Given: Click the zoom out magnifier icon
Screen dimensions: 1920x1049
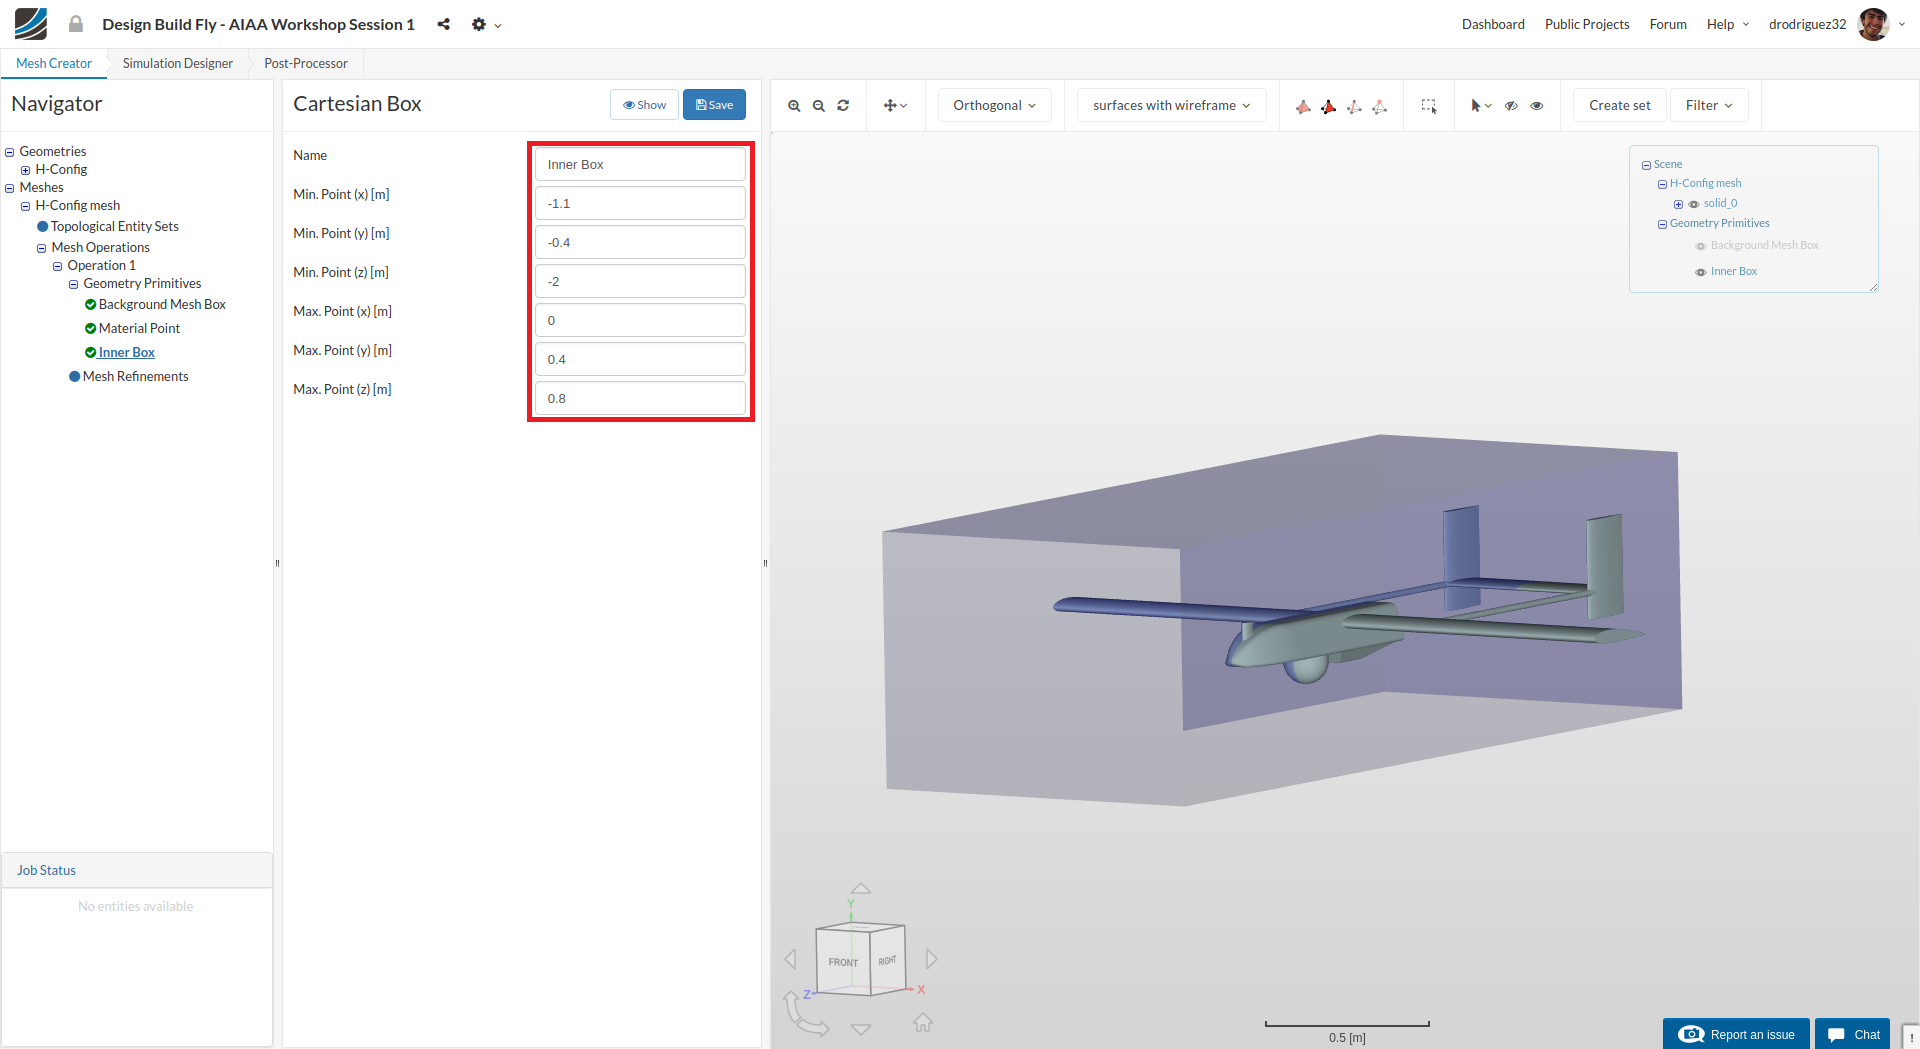Looking at the screenshot, I should pos(818,106).
